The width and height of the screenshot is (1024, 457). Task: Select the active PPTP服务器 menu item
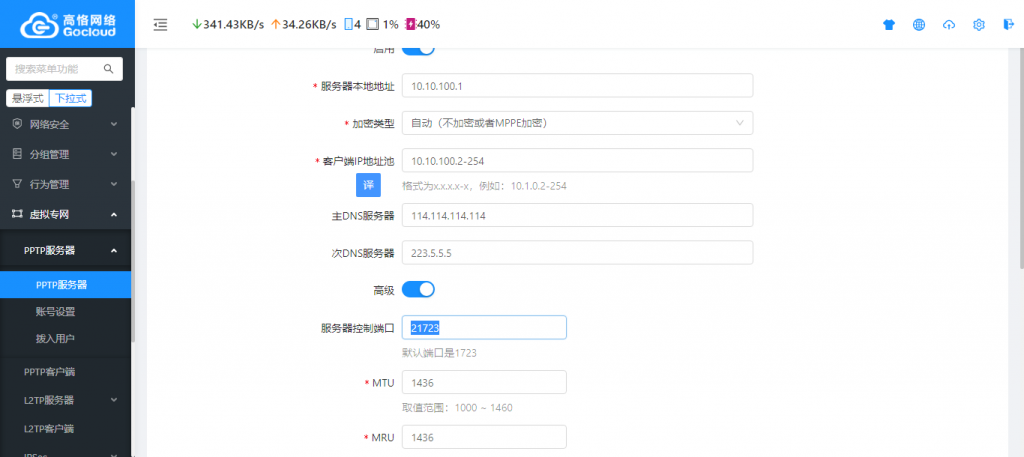click(x=65, y=285)
